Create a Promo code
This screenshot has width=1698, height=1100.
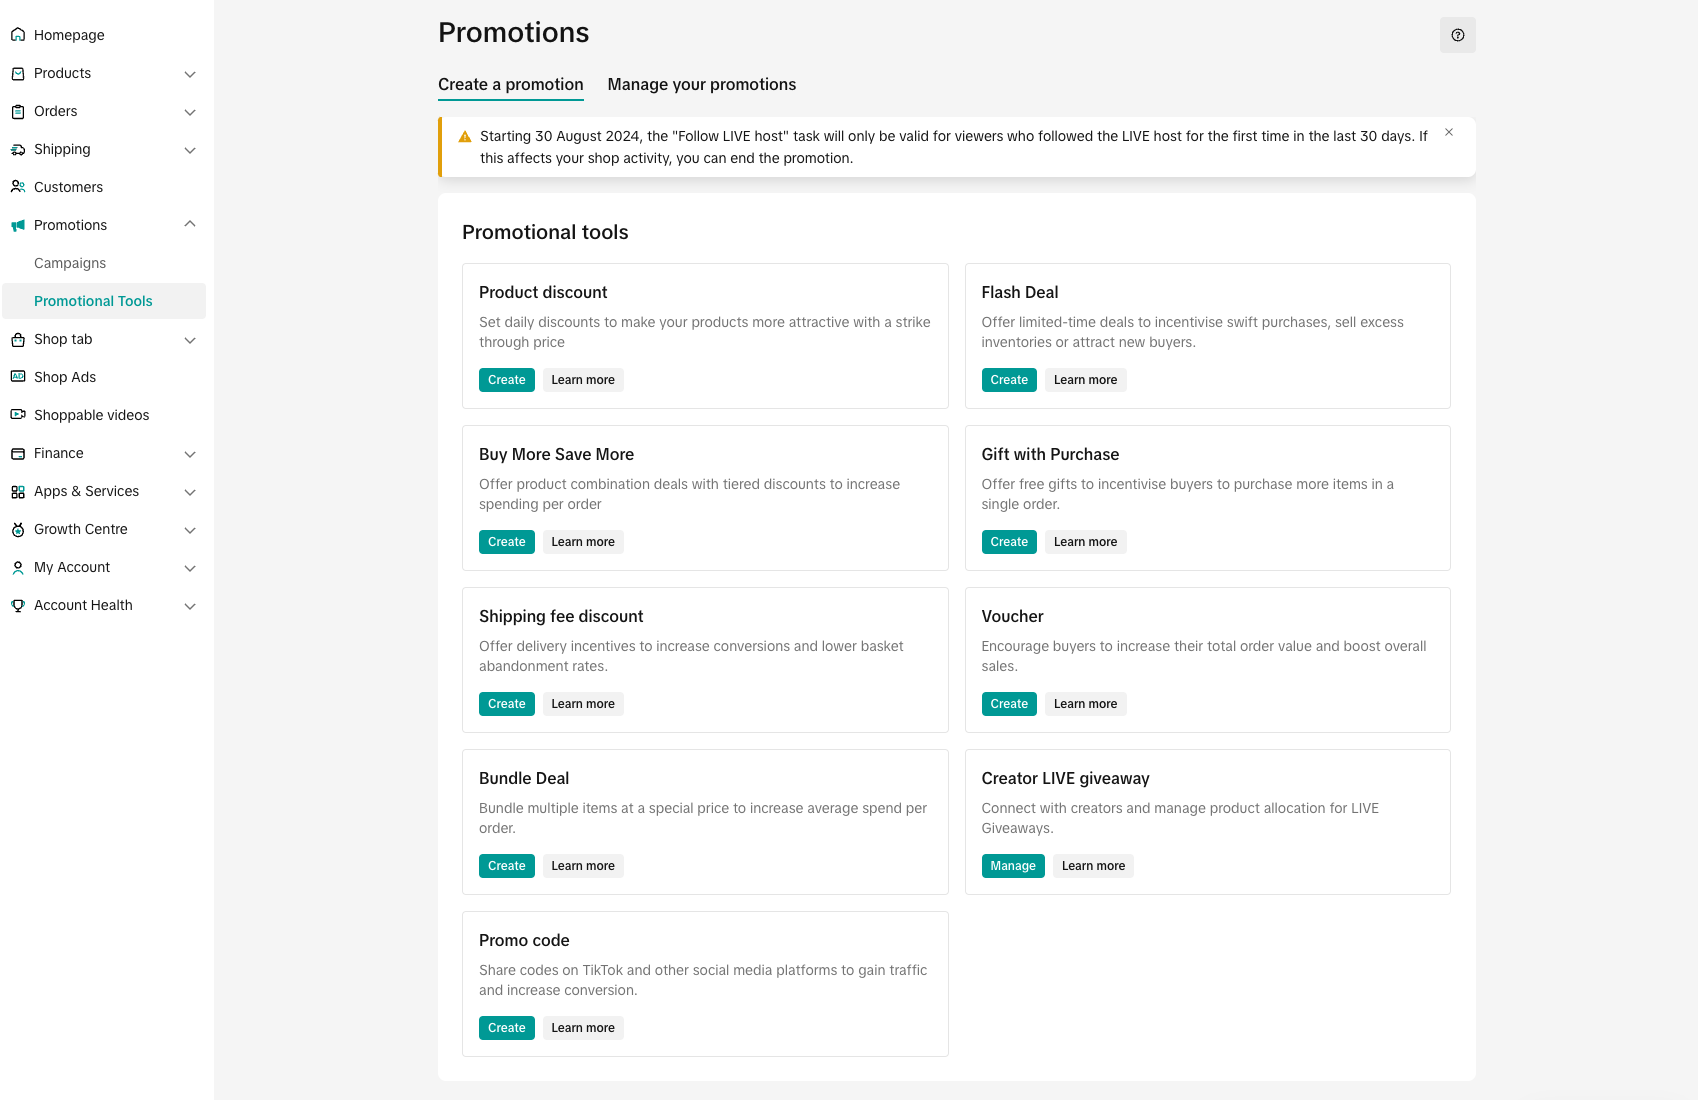pyautogui.click(x=507, y=1028)
